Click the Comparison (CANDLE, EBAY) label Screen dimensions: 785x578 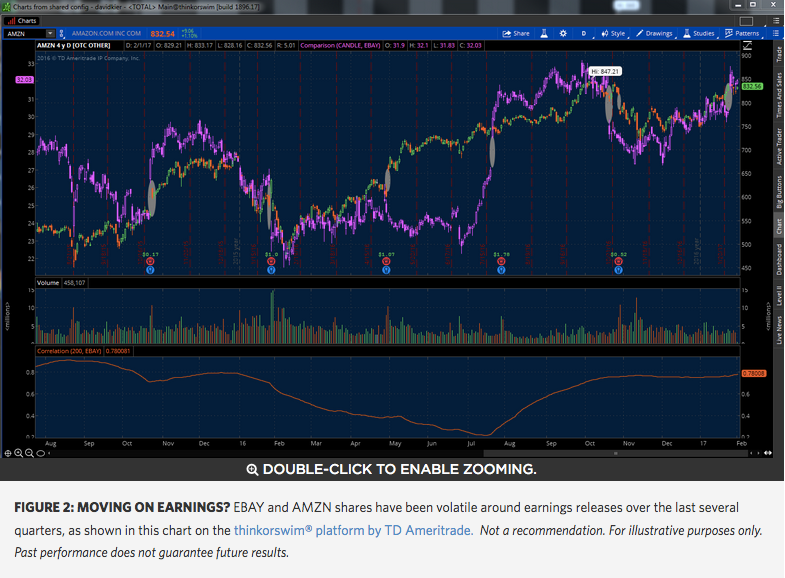coord(340,46)
